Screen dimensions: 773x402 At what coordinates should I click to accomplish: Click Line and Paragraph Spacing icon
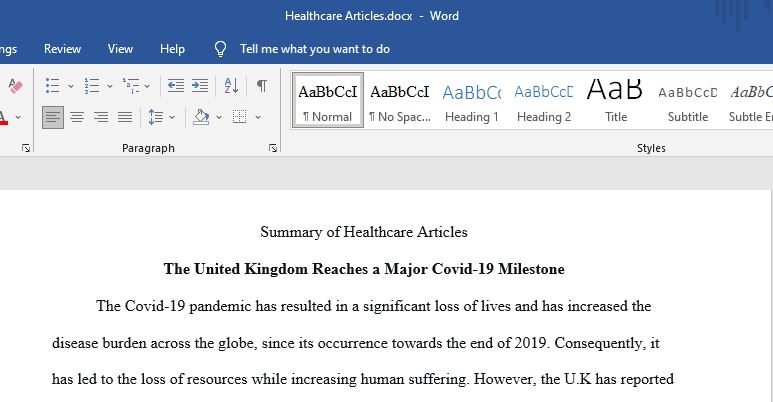tap(156, 117)
